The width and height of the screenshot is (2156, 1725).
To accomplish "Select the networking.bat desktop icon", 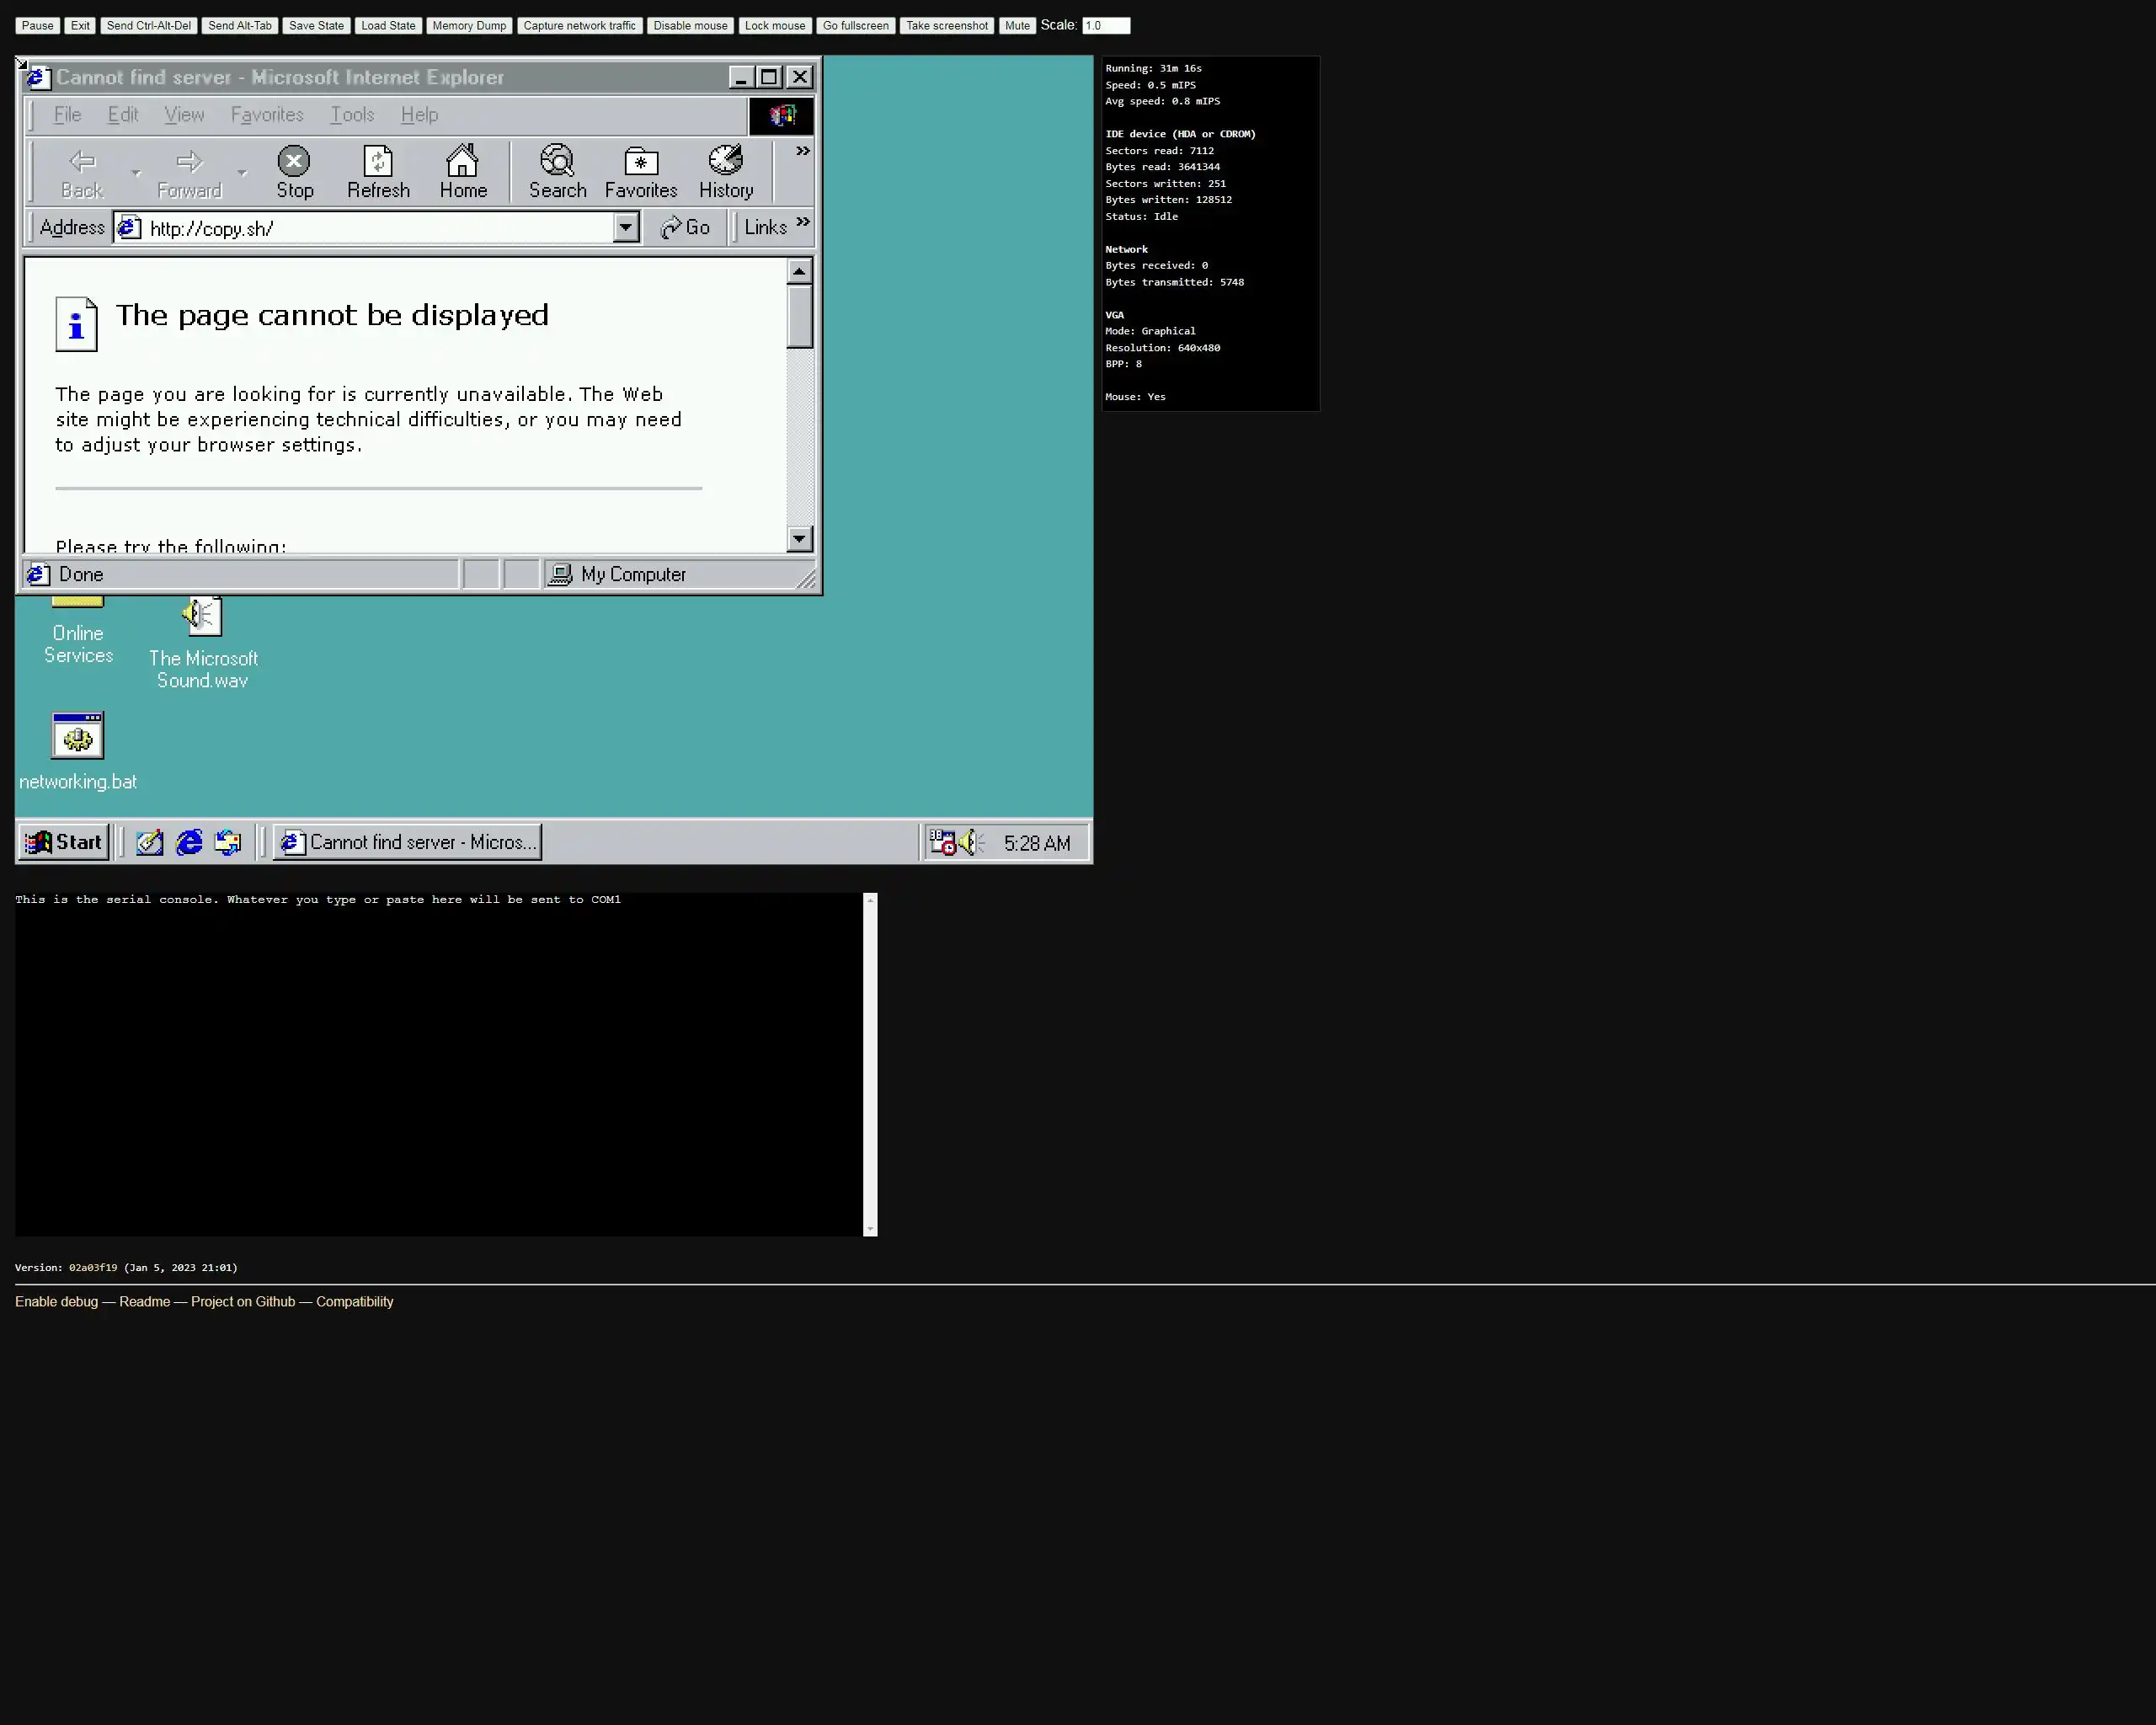I will 78,737.
